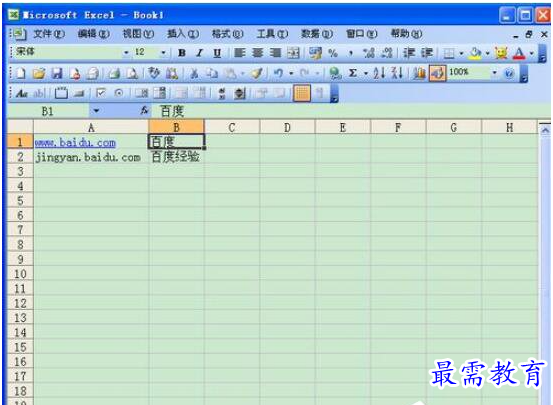Image resolution: width=553 pixels, height=405 pixels.
Task: Cut selection with the scissors icon
Action: click(194, 73)
